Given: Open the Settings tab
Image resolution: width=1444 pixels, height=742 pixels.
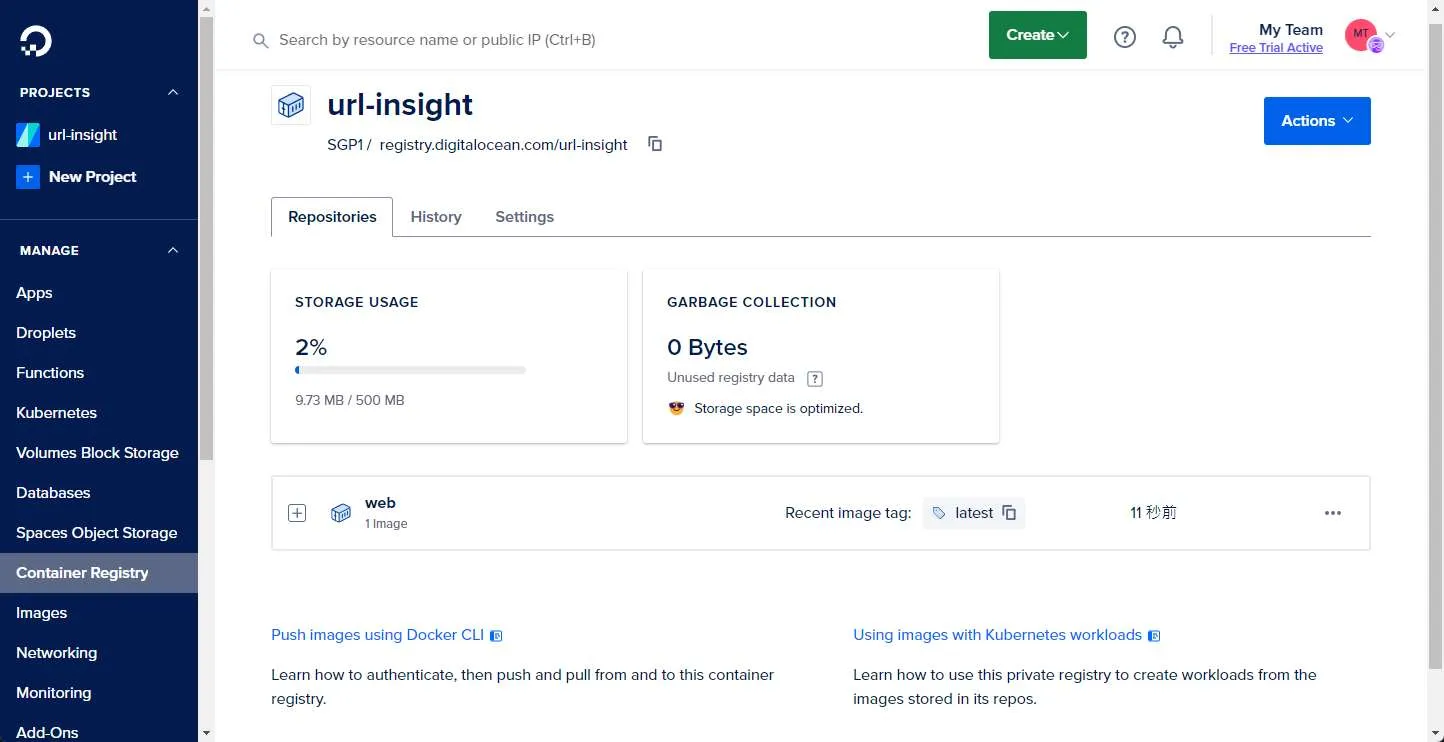Looking at the screenshot, I should 524,216.
